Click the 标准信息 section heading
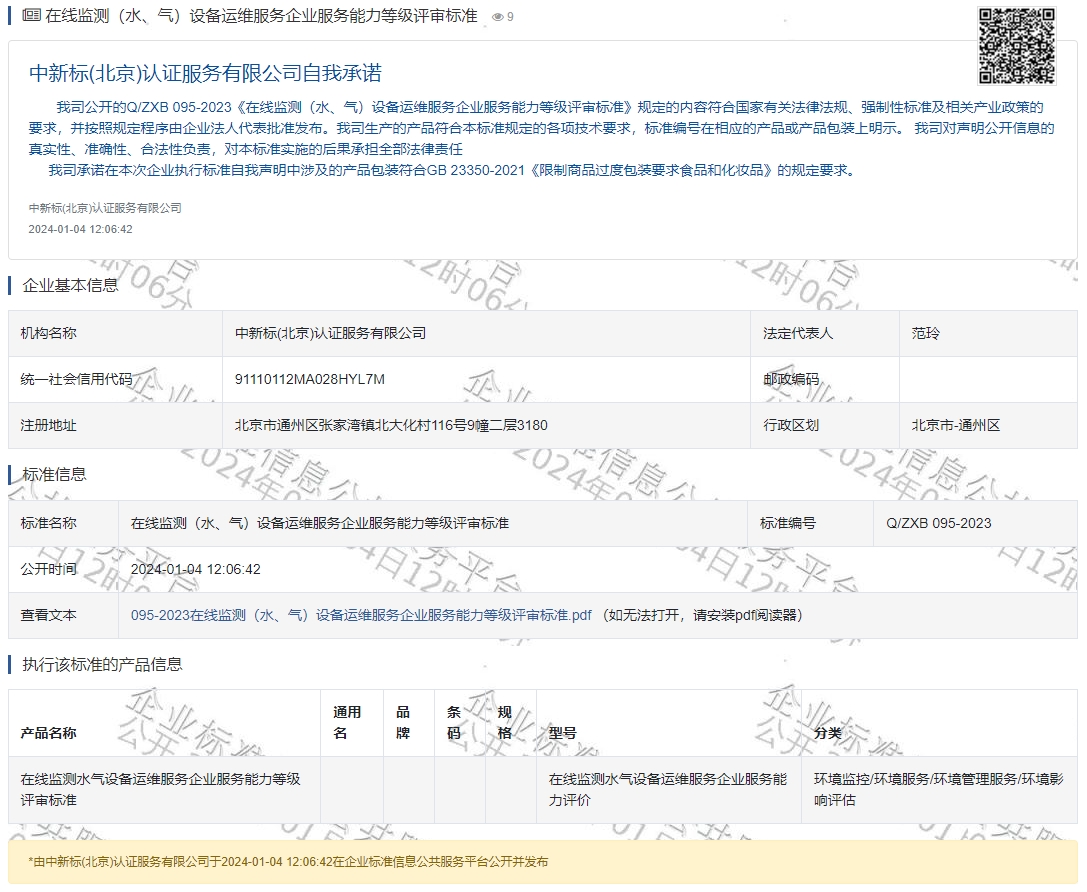This screenshot has width=1087, height=892. [54, 475]
